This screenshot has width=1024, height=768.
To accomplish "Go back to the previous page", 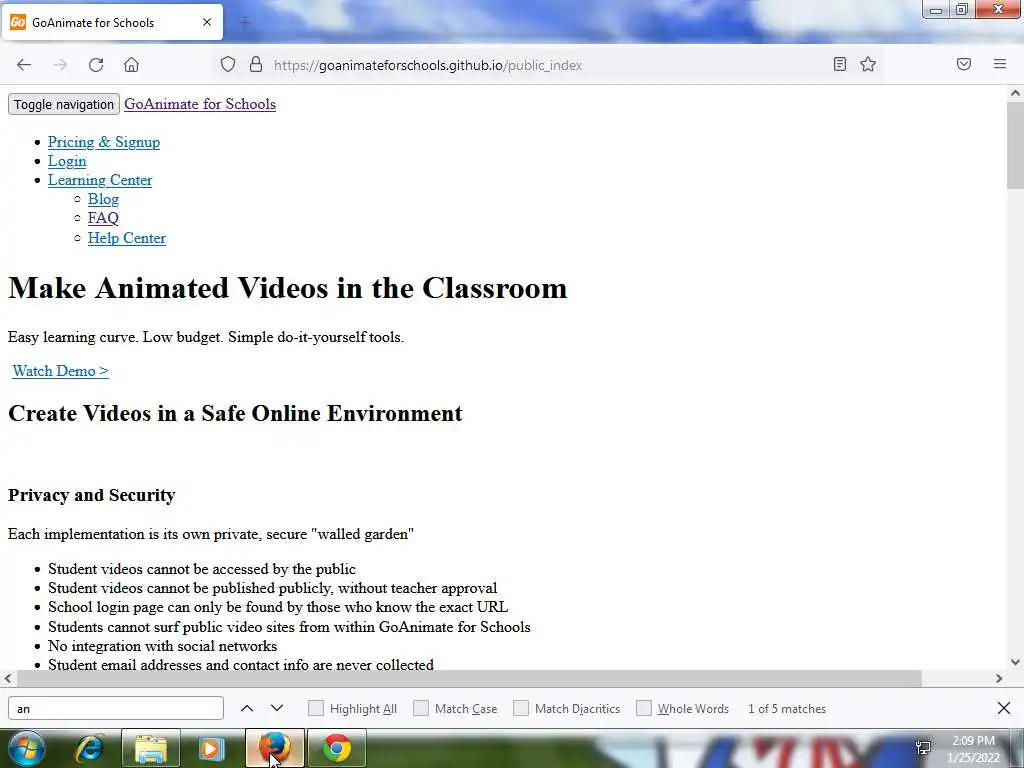I will [x=24, y=65].
